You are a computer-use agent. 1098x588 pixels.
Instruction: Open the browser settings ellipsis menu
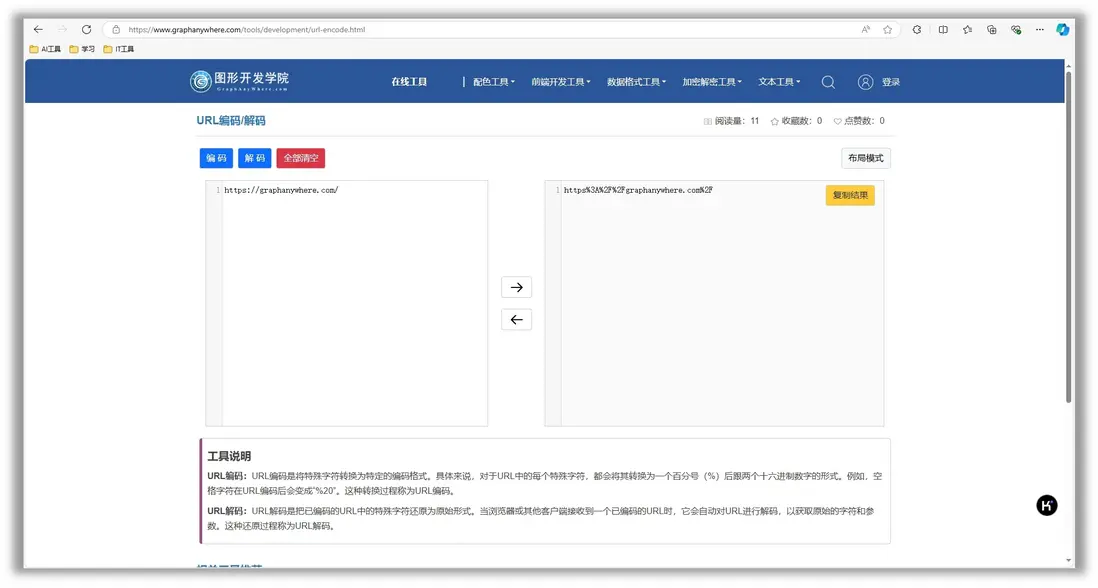[x=1040, y=29]
